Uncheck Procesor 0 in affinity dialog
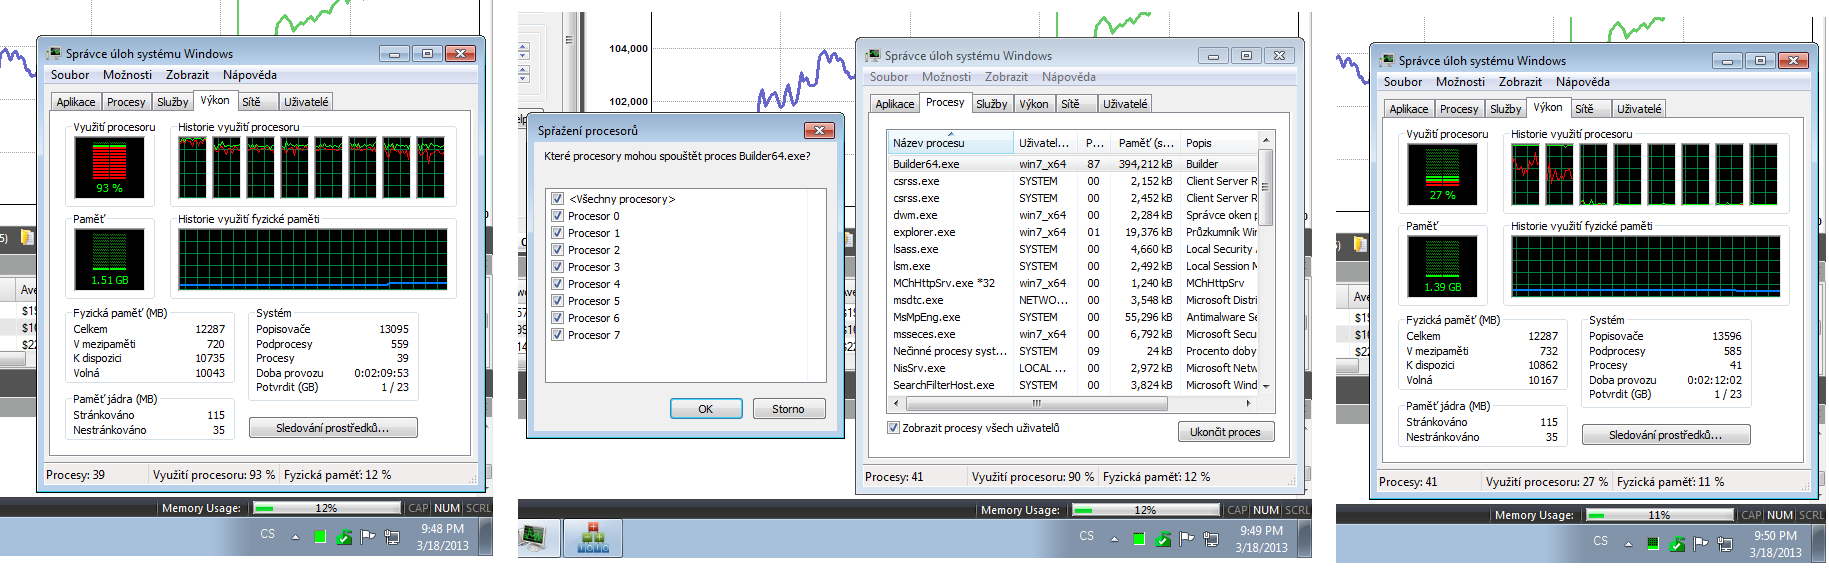The height and width of the screenshot is (570, 1829). click(x=557, y=216)
